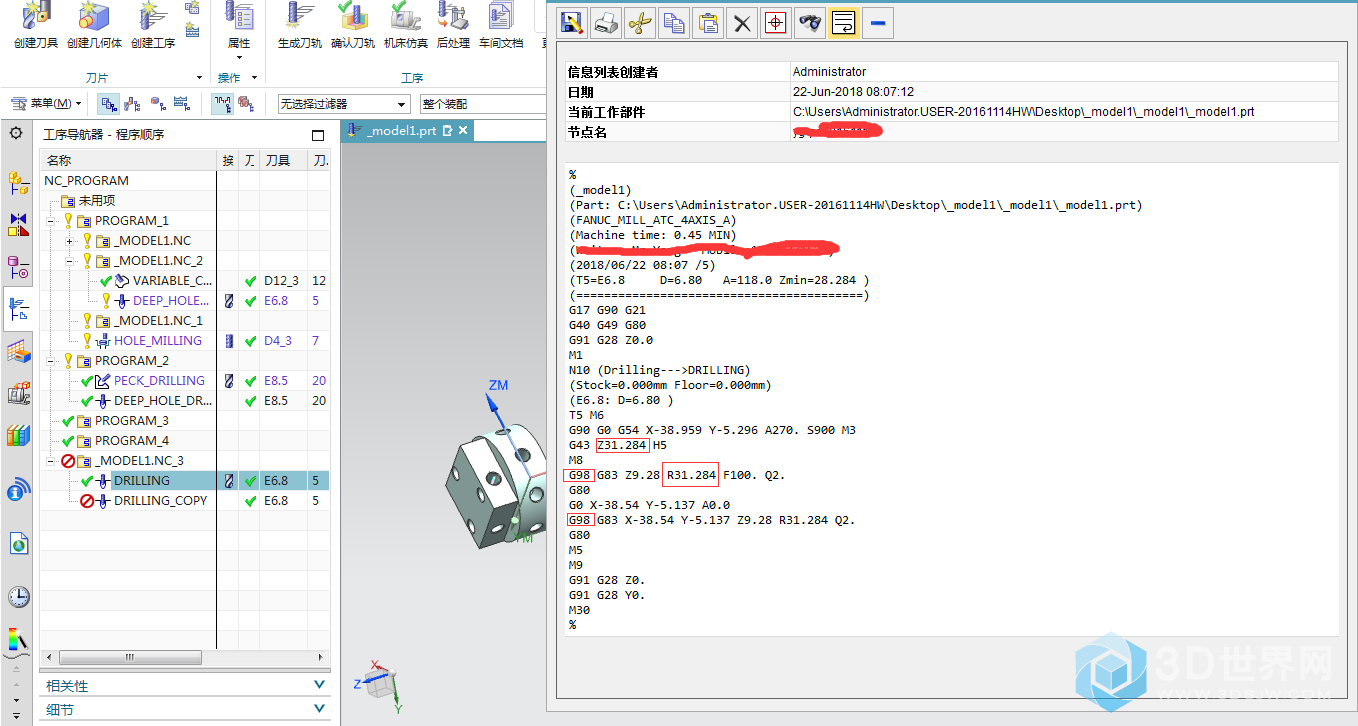Viewport: 1358px width, 726px height.
Task: Click Verify Tool Path (确认刀轨) icon
Action: point(352,15)
